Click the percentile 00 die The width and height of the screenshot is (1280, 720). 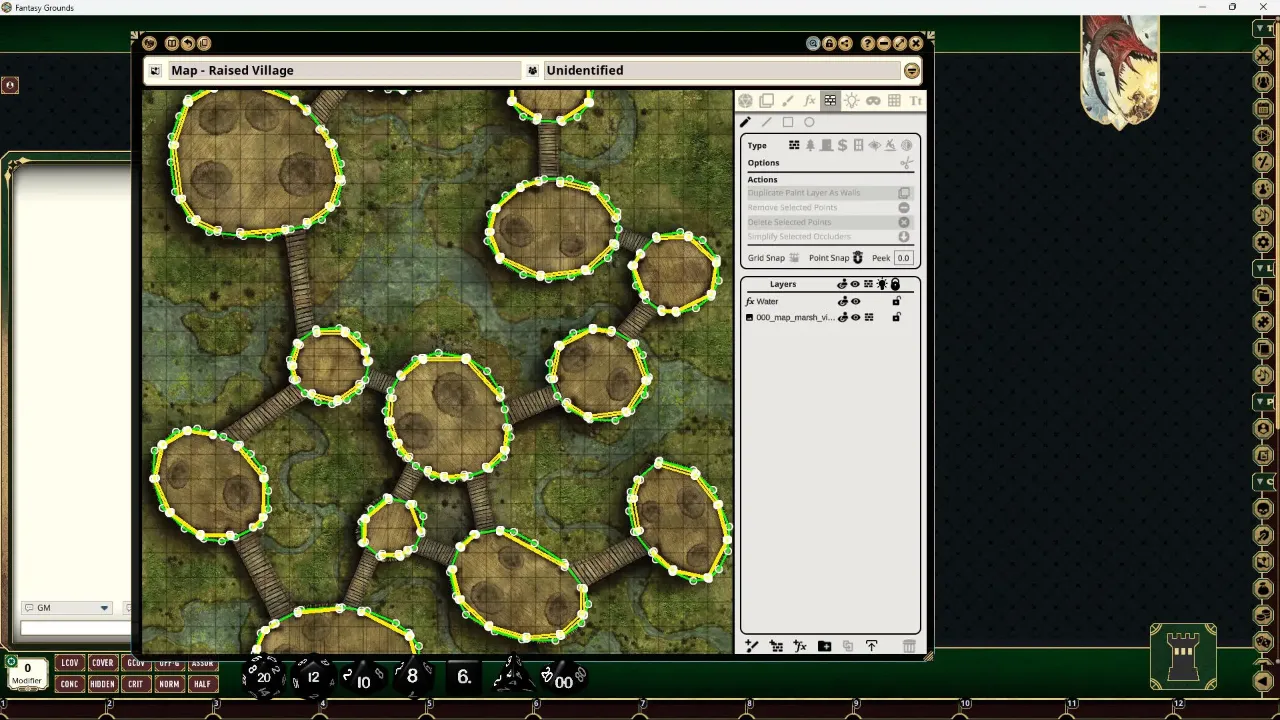point(563,678)
